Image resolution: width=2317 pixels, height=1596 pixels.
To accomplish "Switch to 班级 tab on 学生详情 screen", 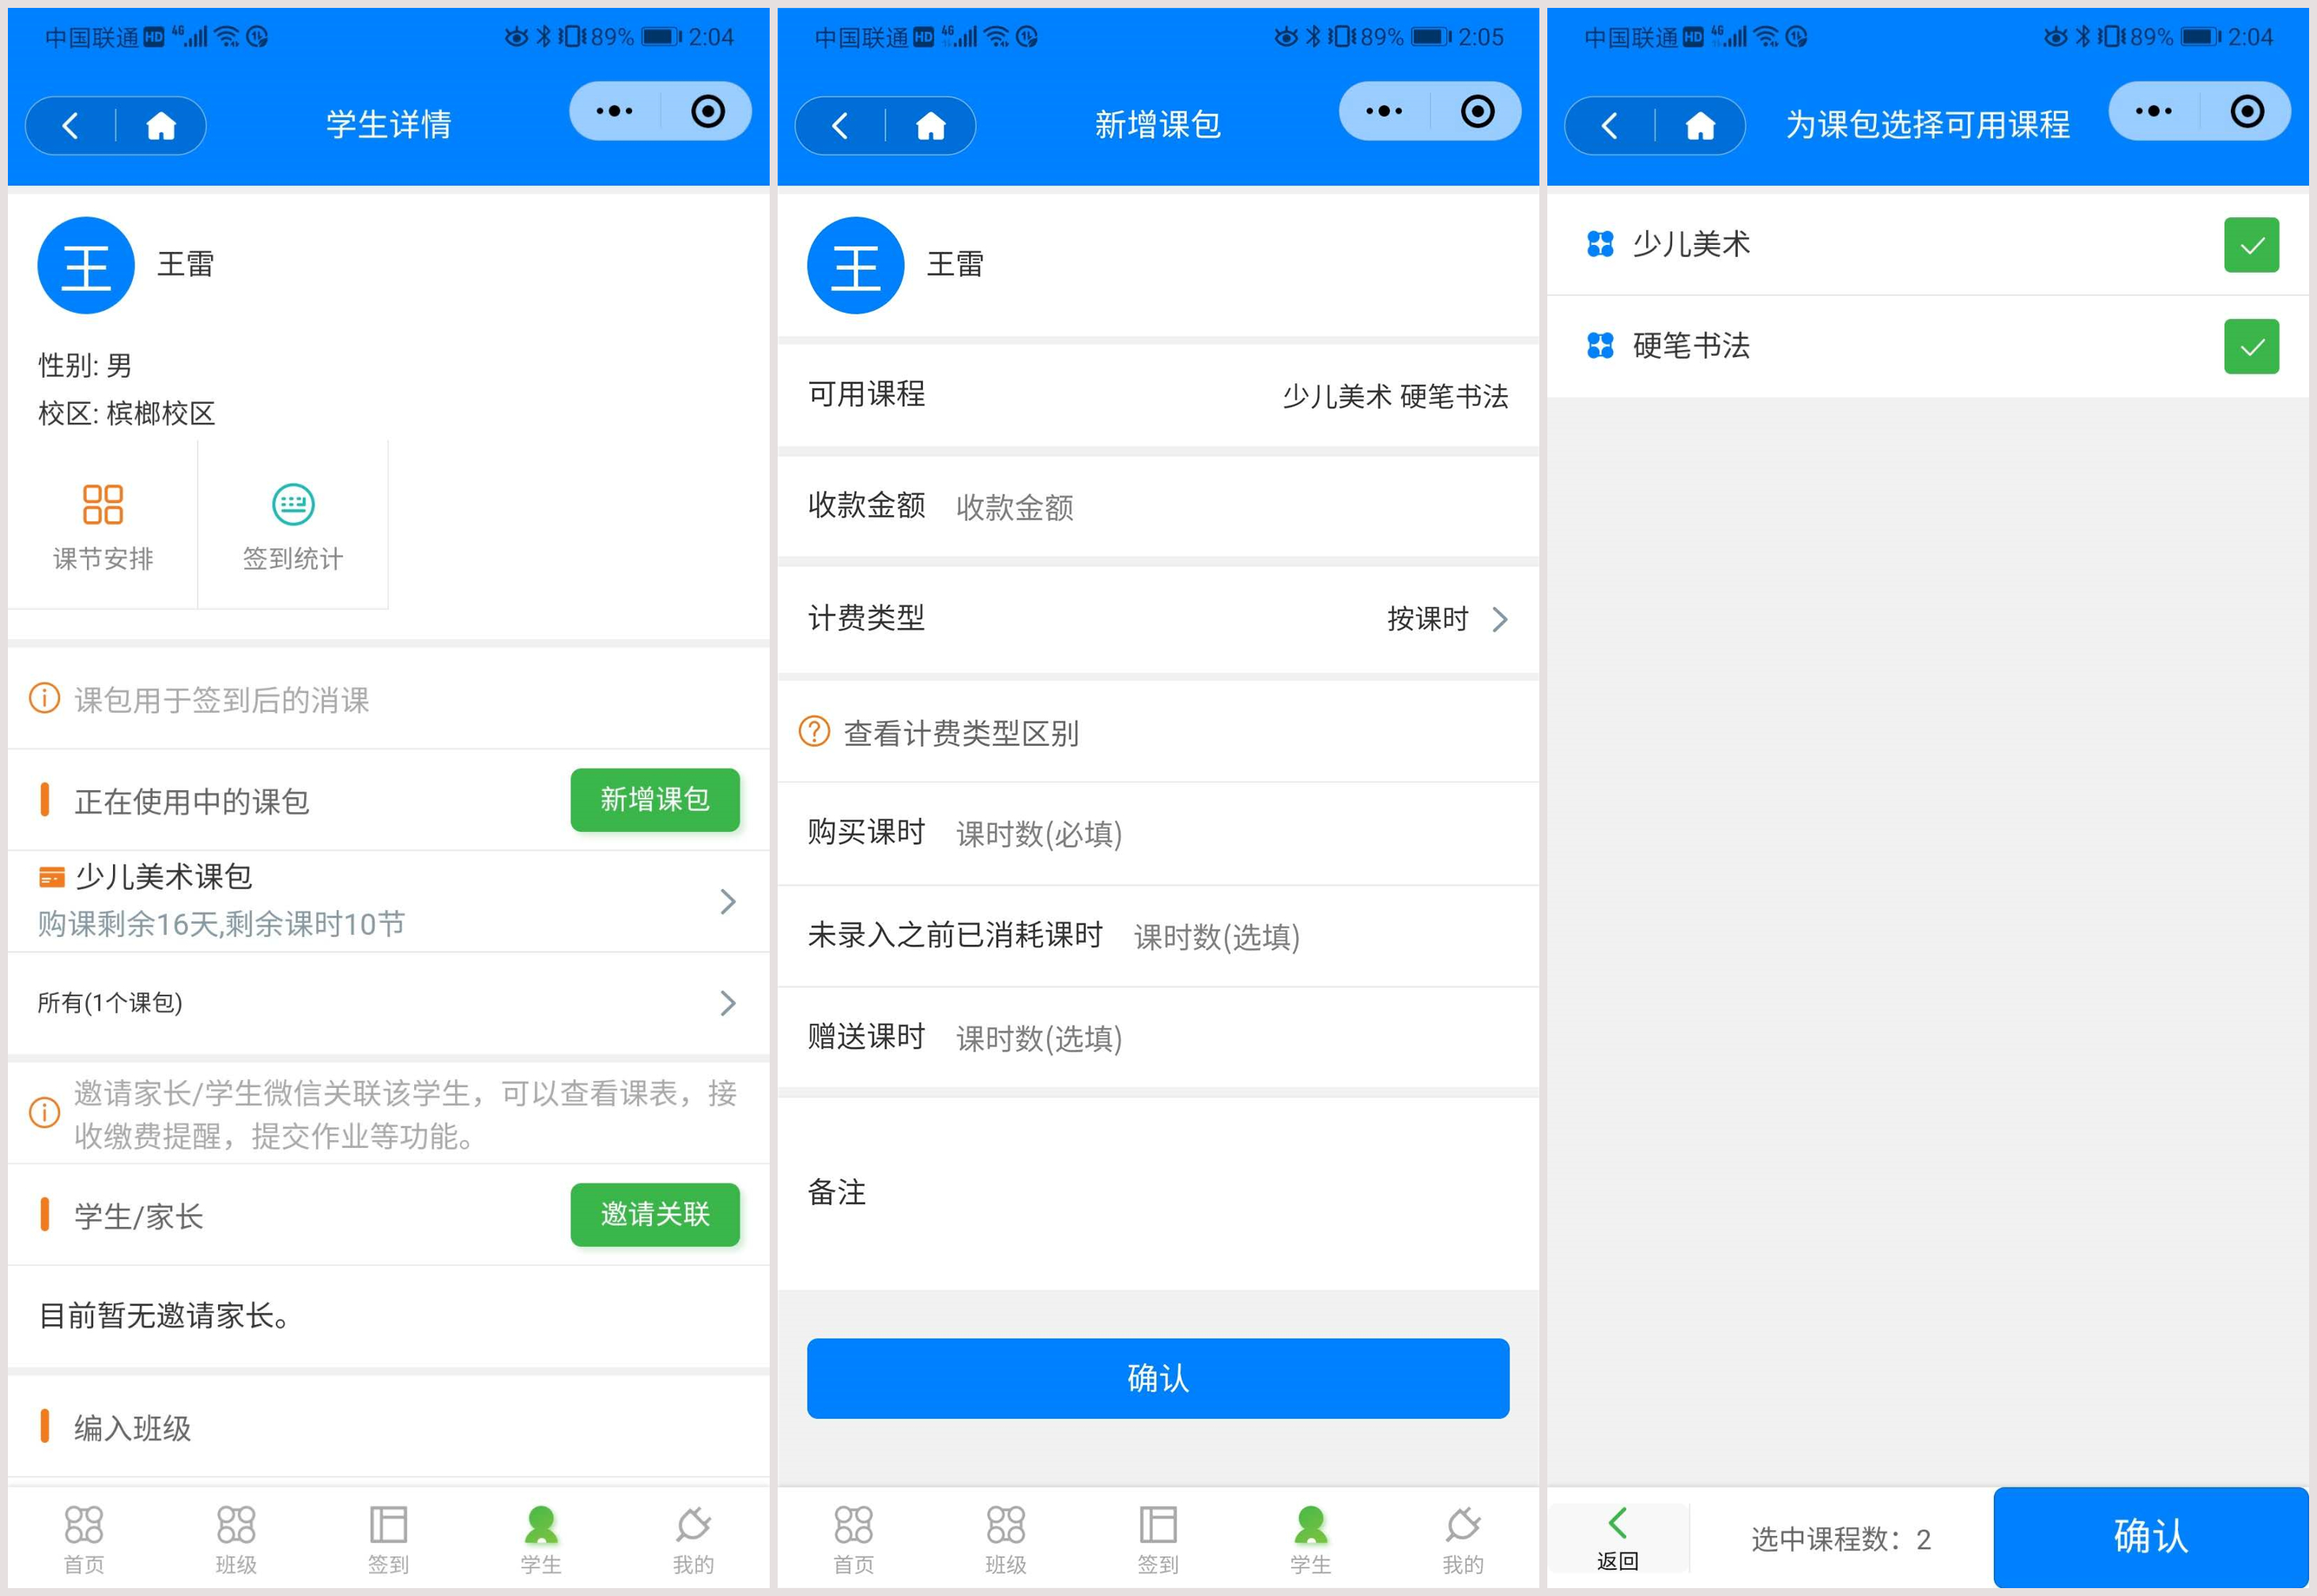I will click(236, 1540).
